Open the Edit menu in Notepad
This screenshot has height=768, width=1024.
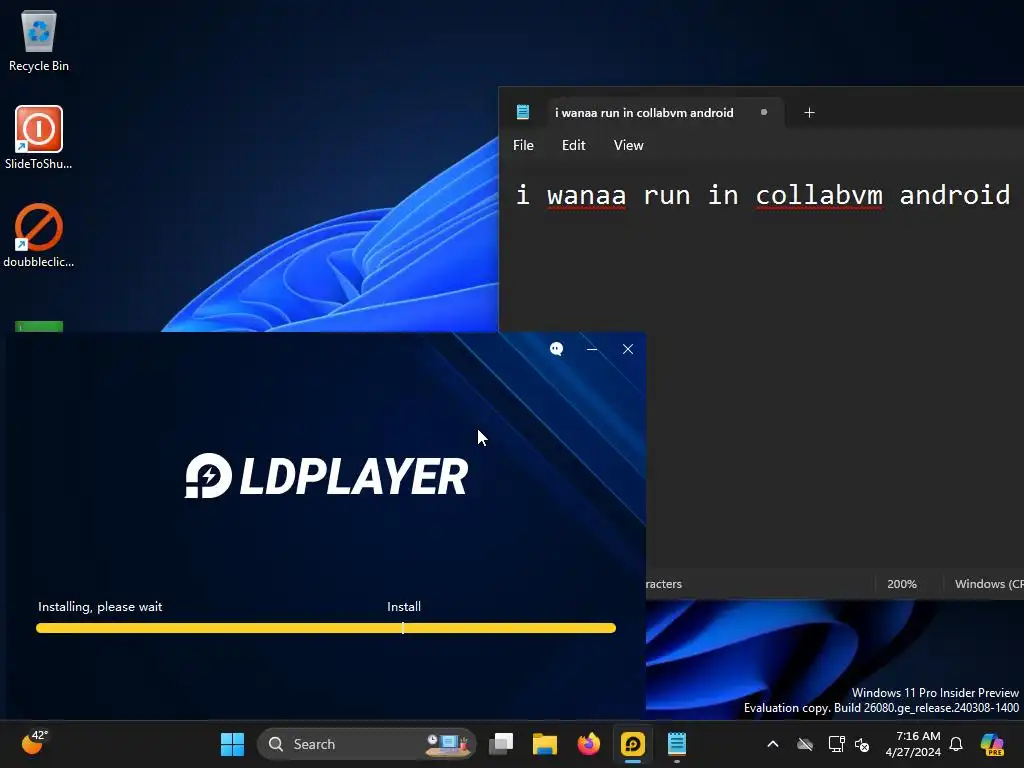click(x=573, y=145)
